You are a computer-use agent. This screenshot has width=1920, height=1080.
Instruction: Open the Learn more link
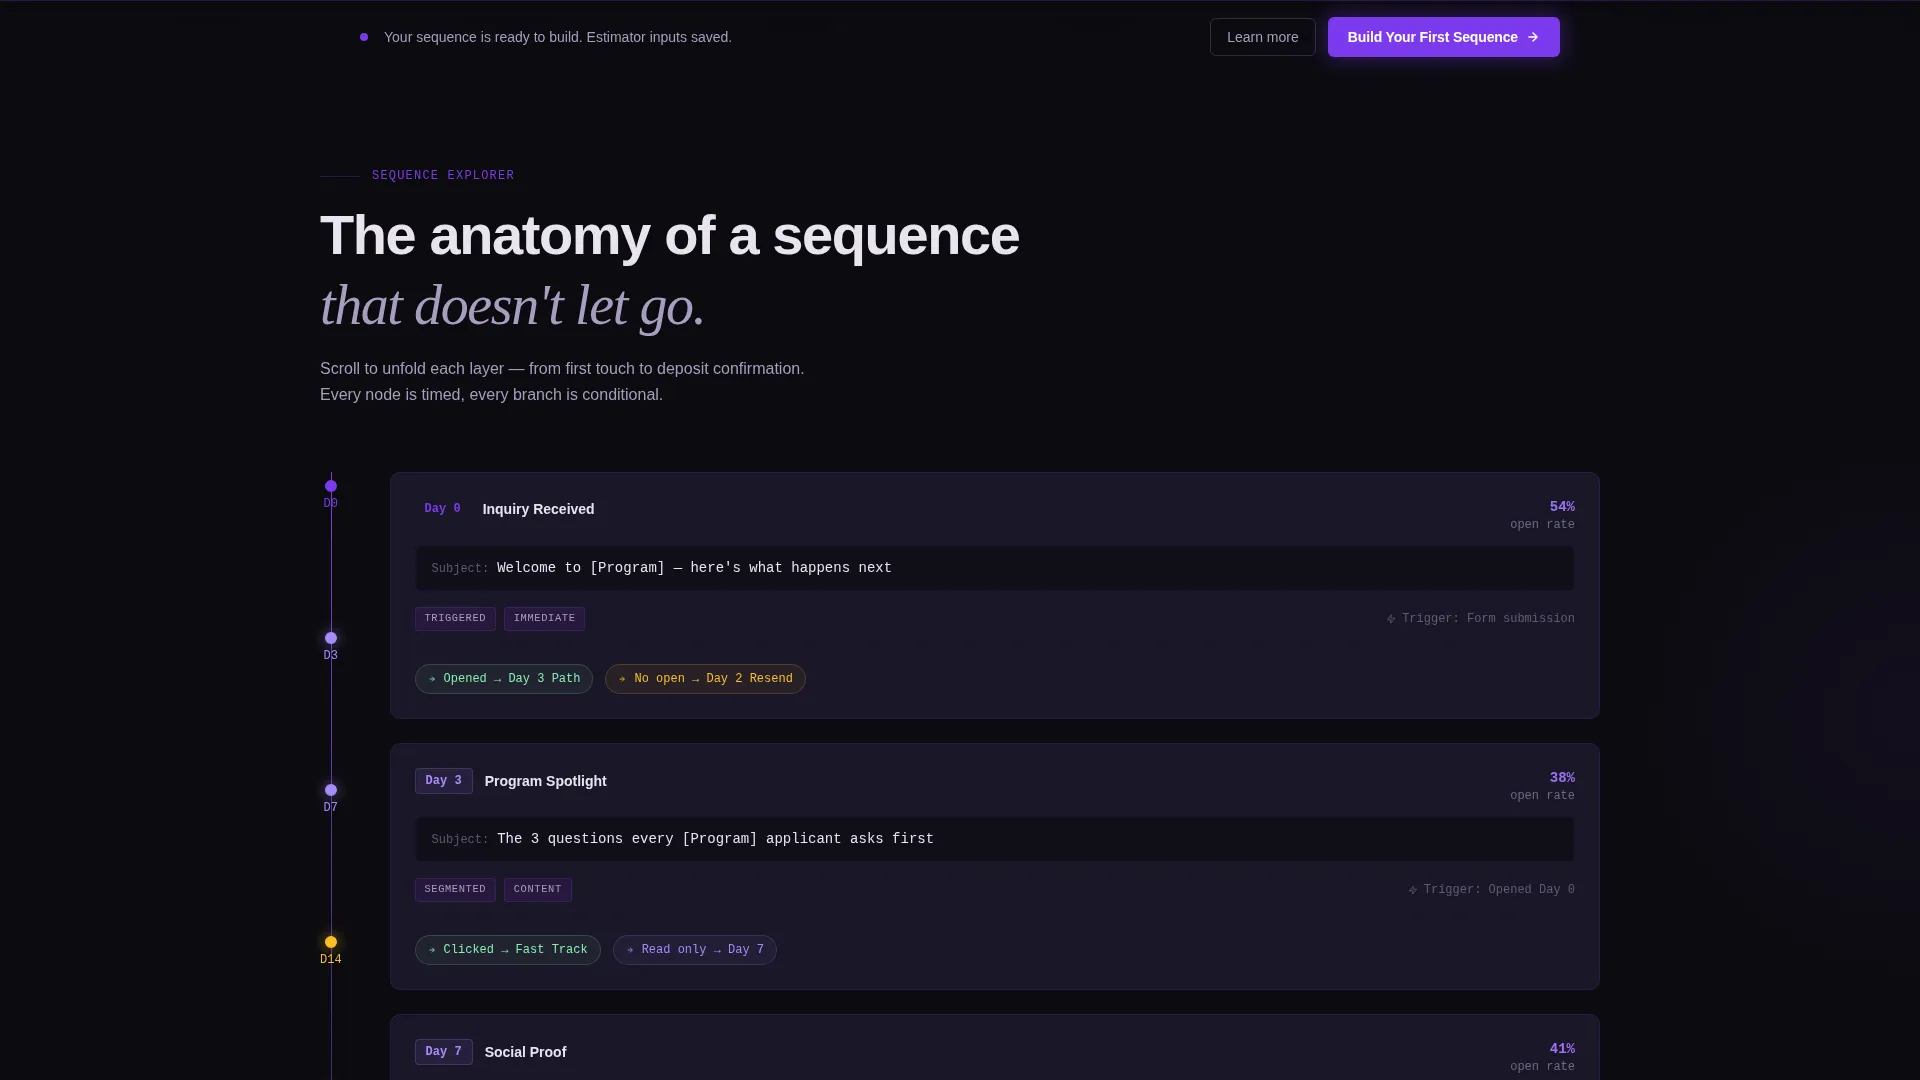pyautogui.click(x=1262, y=37)
